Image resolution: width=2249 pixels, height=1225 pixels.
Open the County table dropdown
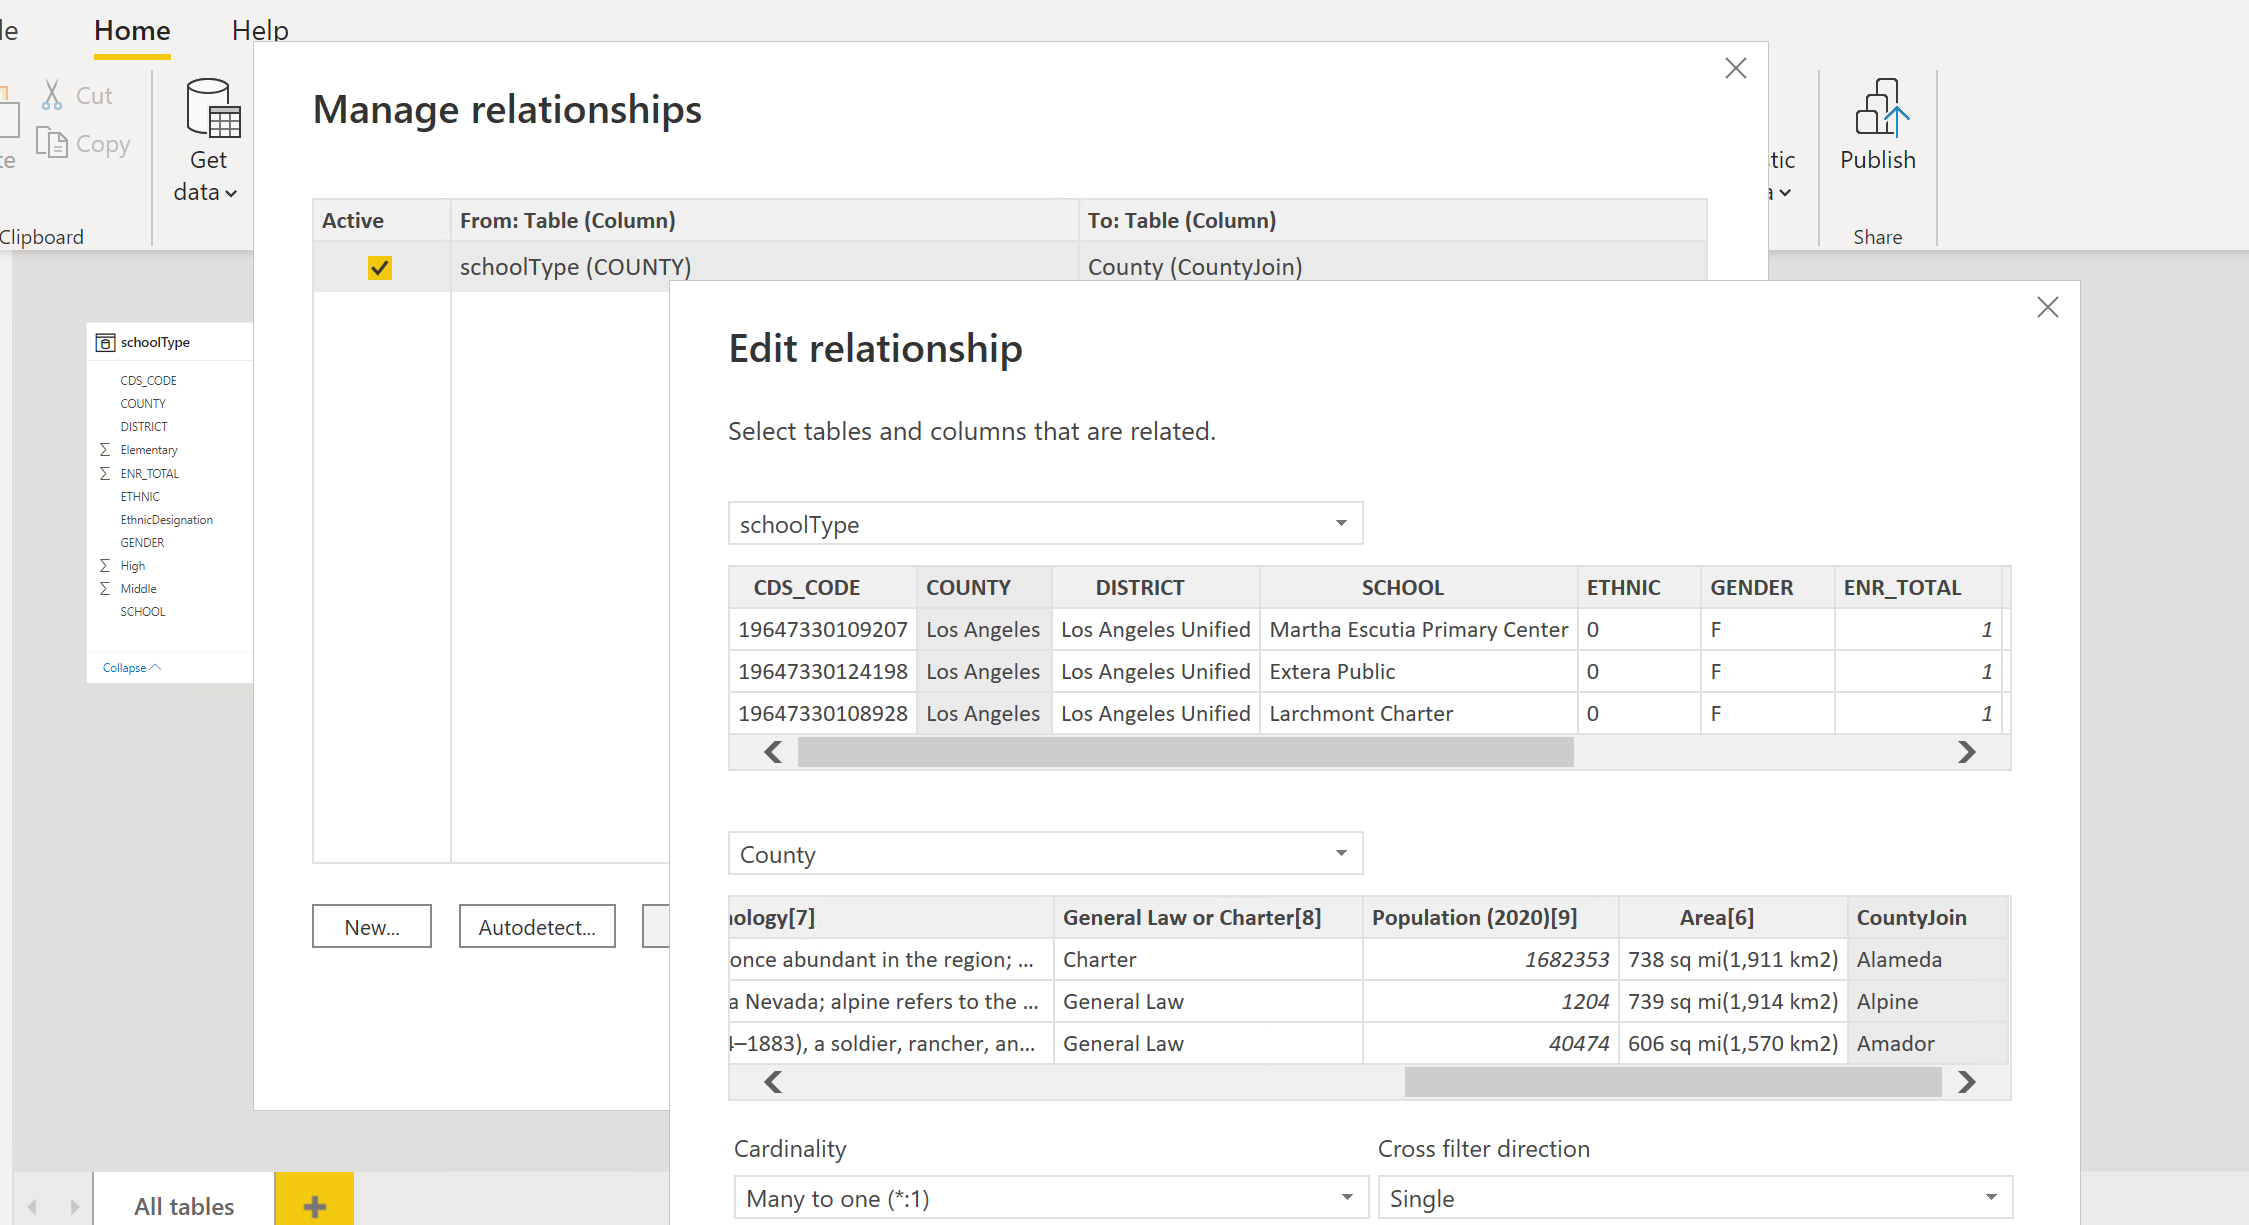1044,854
